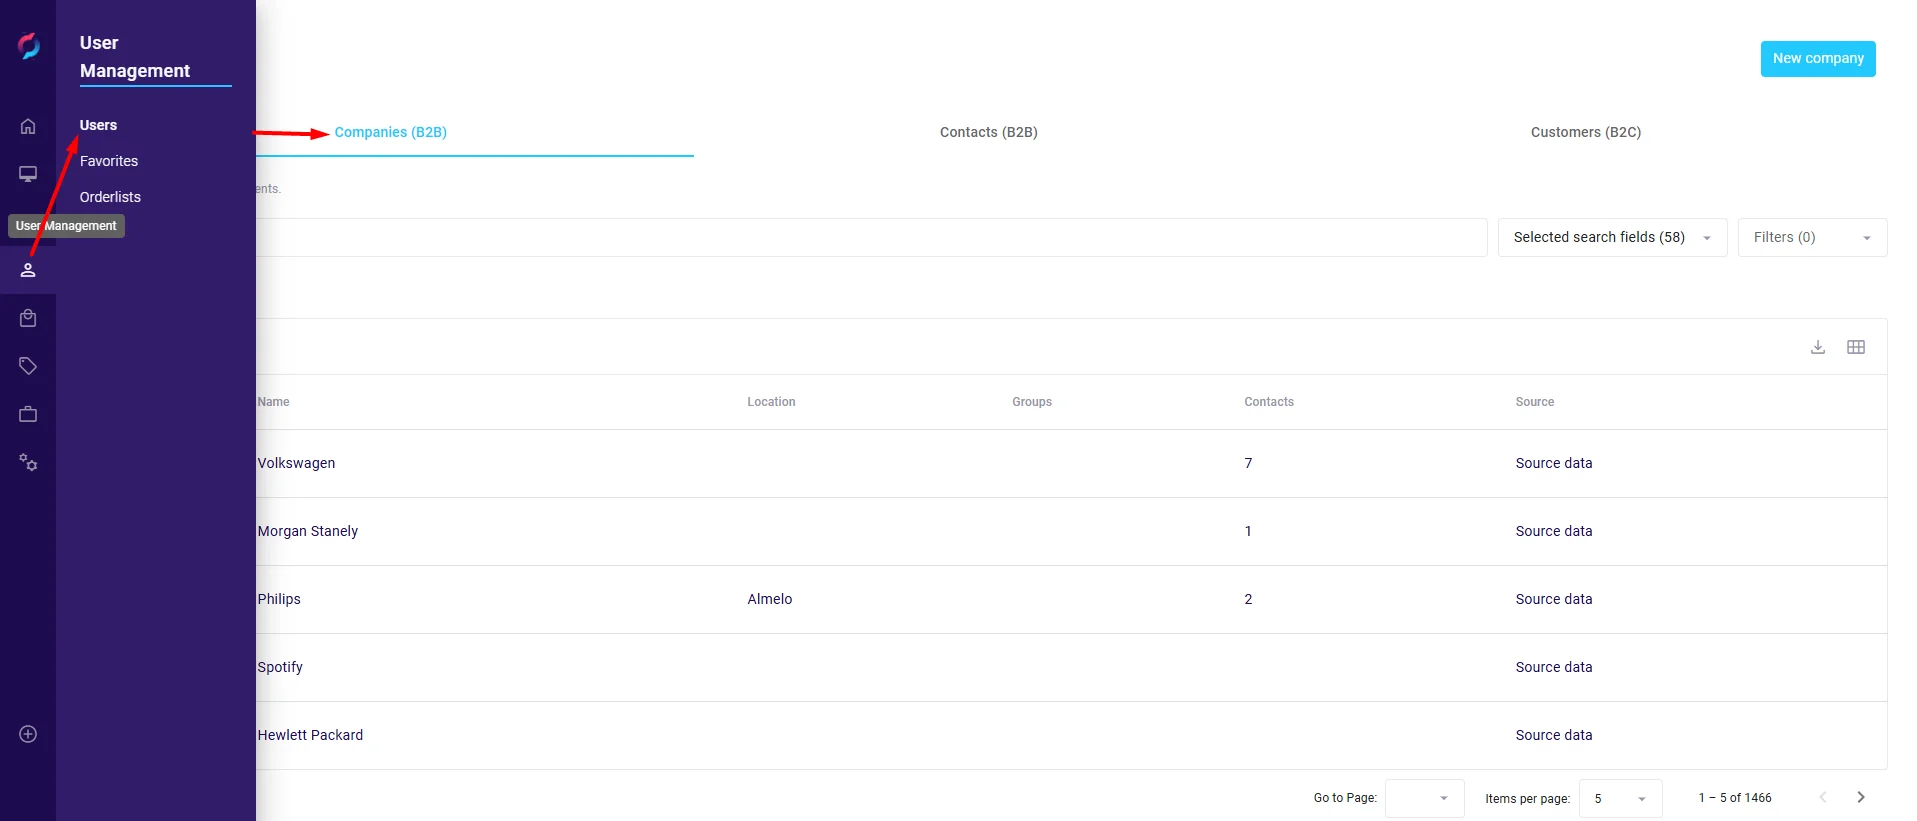
Task: Click Volkswagen's contacts count 7
Action: click(x=1248, y=463)
